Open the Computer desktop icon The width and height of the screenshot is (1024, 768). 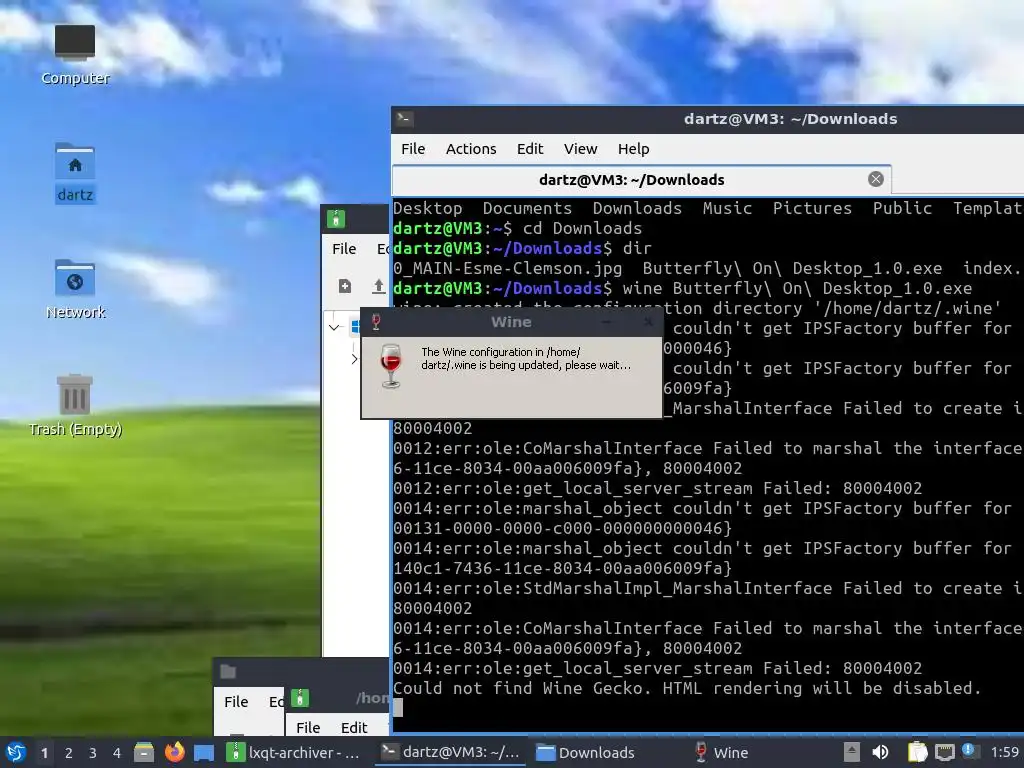74,54
